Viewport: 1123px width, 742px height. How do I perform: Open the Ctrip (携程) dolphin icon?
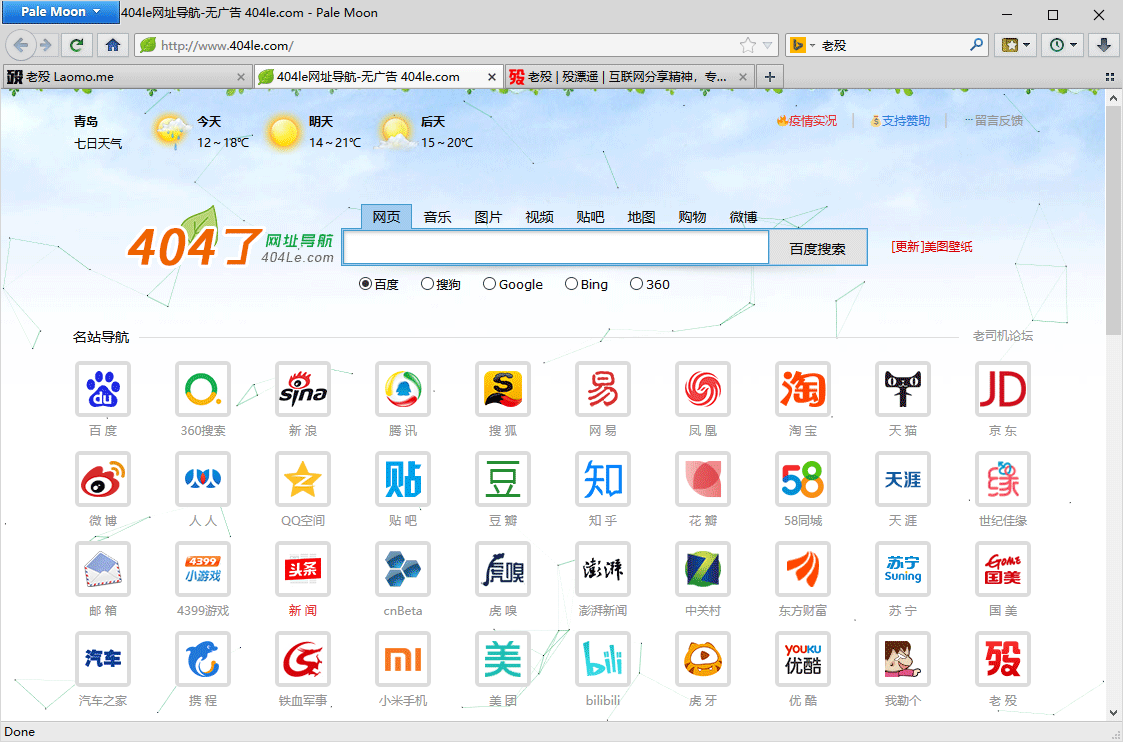pyautogui.click(x=203, y=659)
